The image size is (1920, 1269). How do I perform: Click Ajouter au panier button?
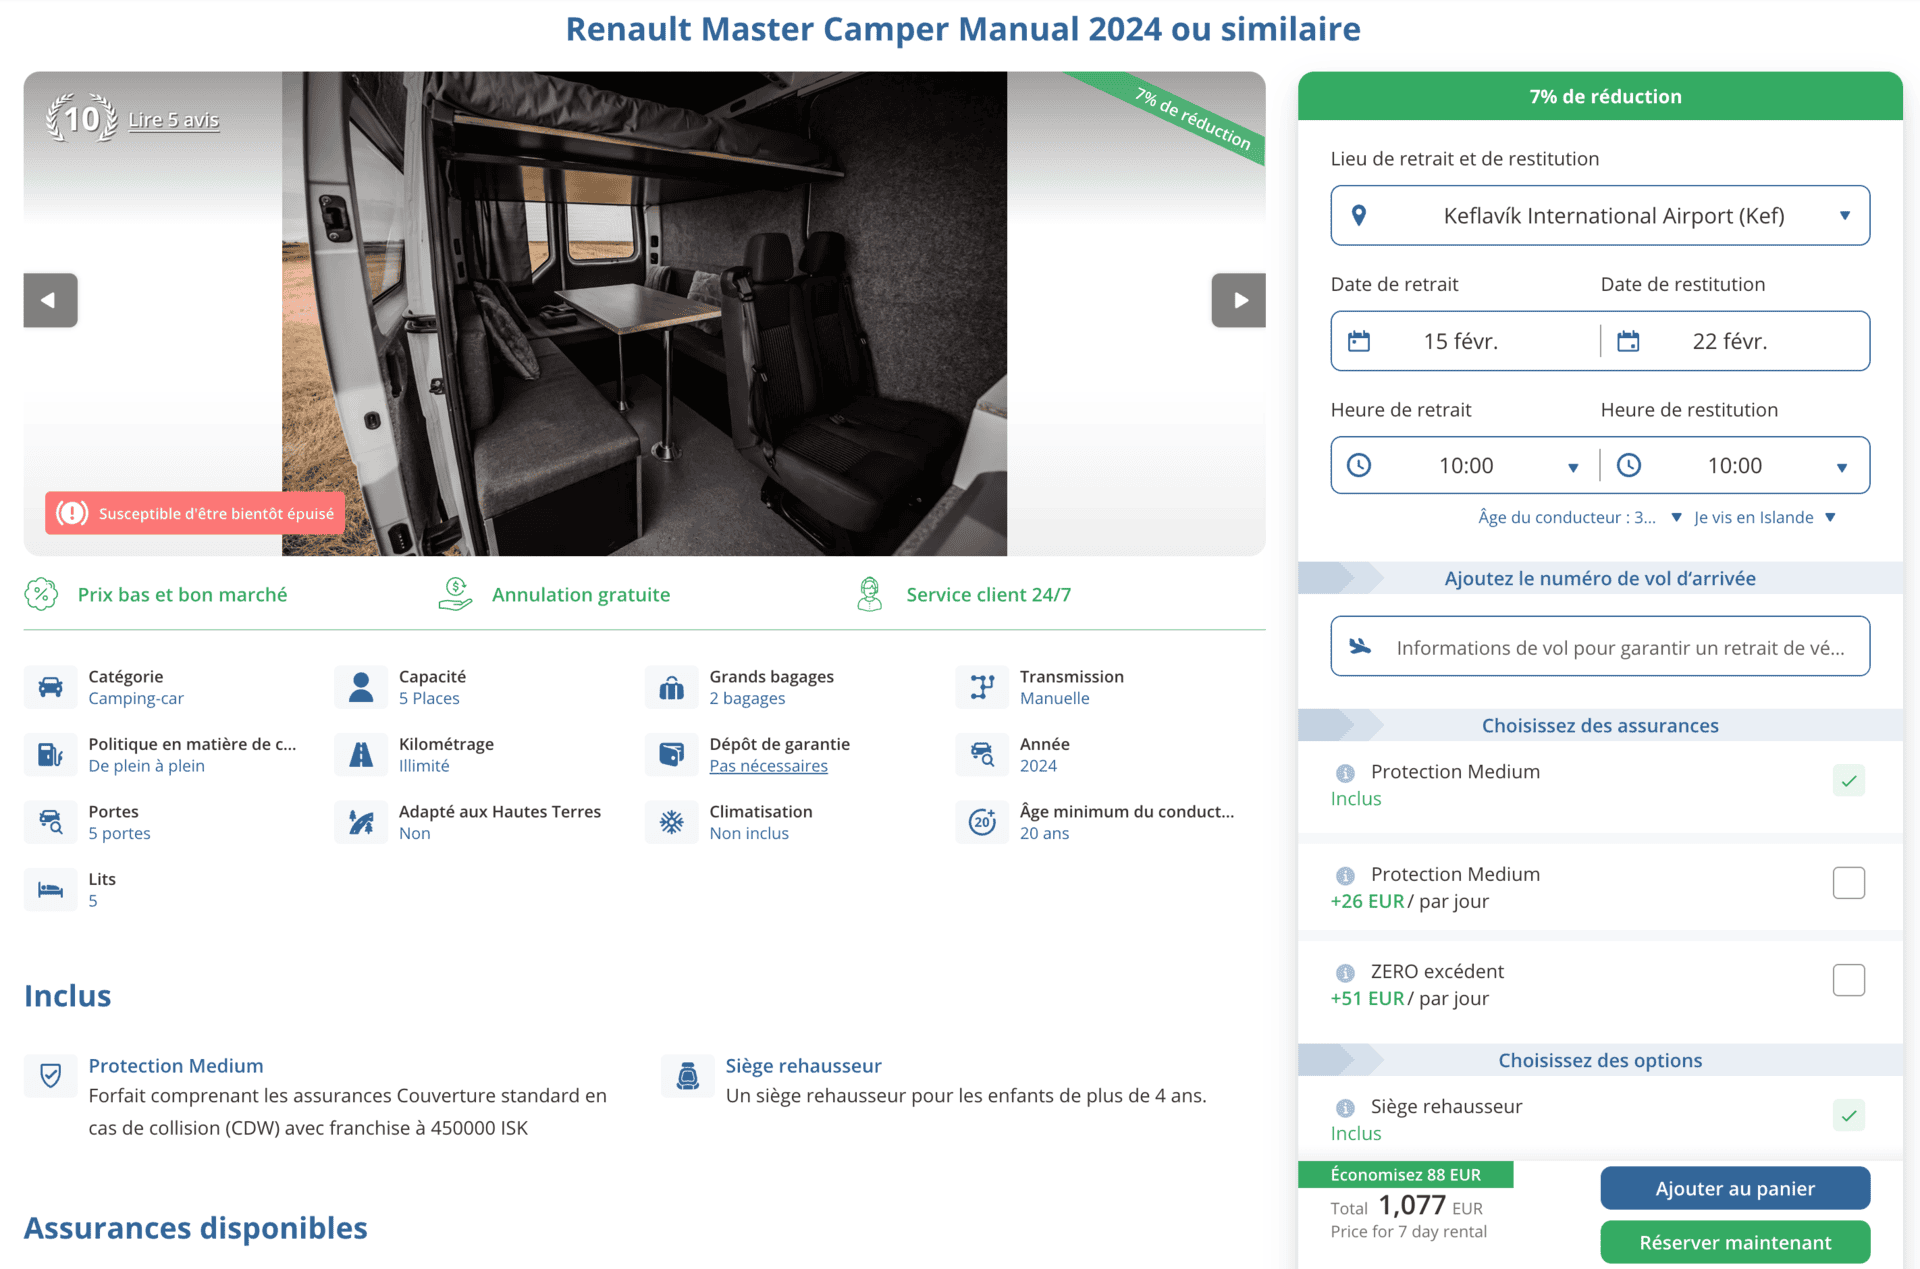tap(1734, 1188)
